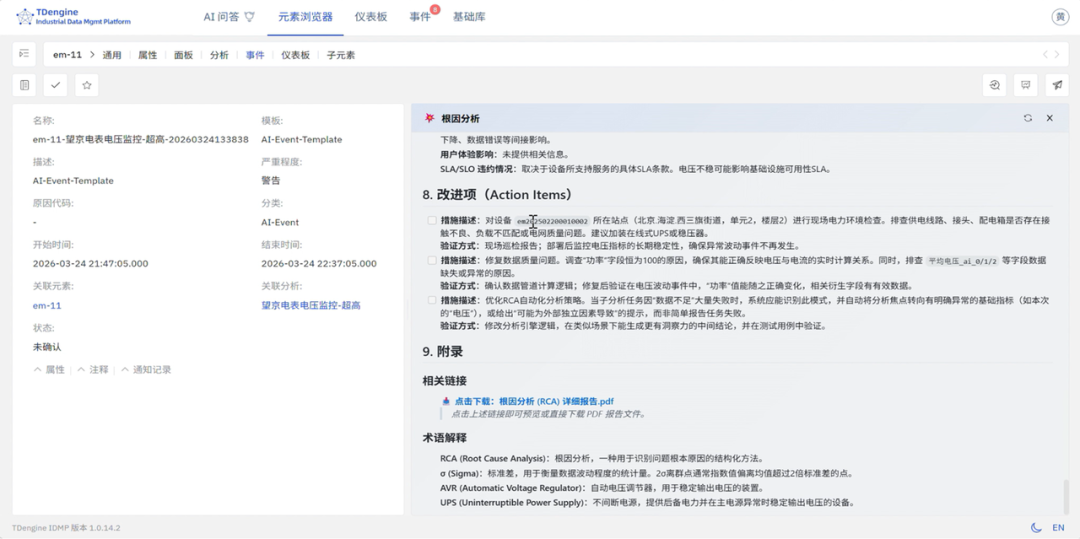Viewport: 1080px width, 539px height.
Task: Expand the 通知记录 section
Action: point(146,370)
